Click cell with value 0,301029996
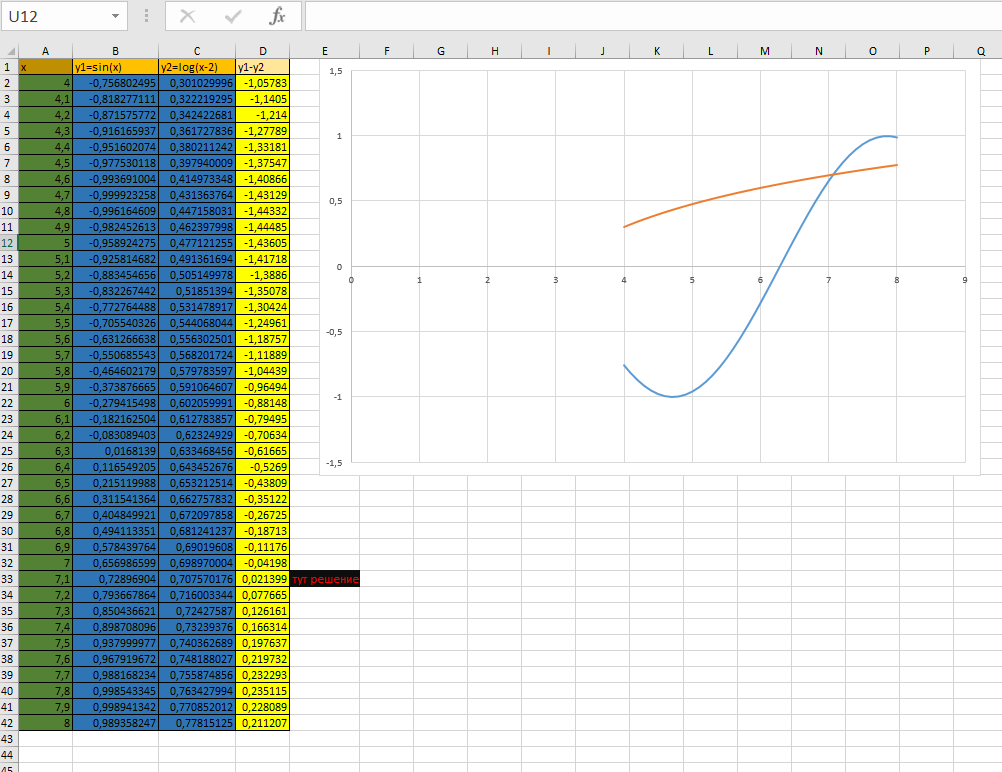This screenshot has height=772, width=1002. tap(197, 83)
